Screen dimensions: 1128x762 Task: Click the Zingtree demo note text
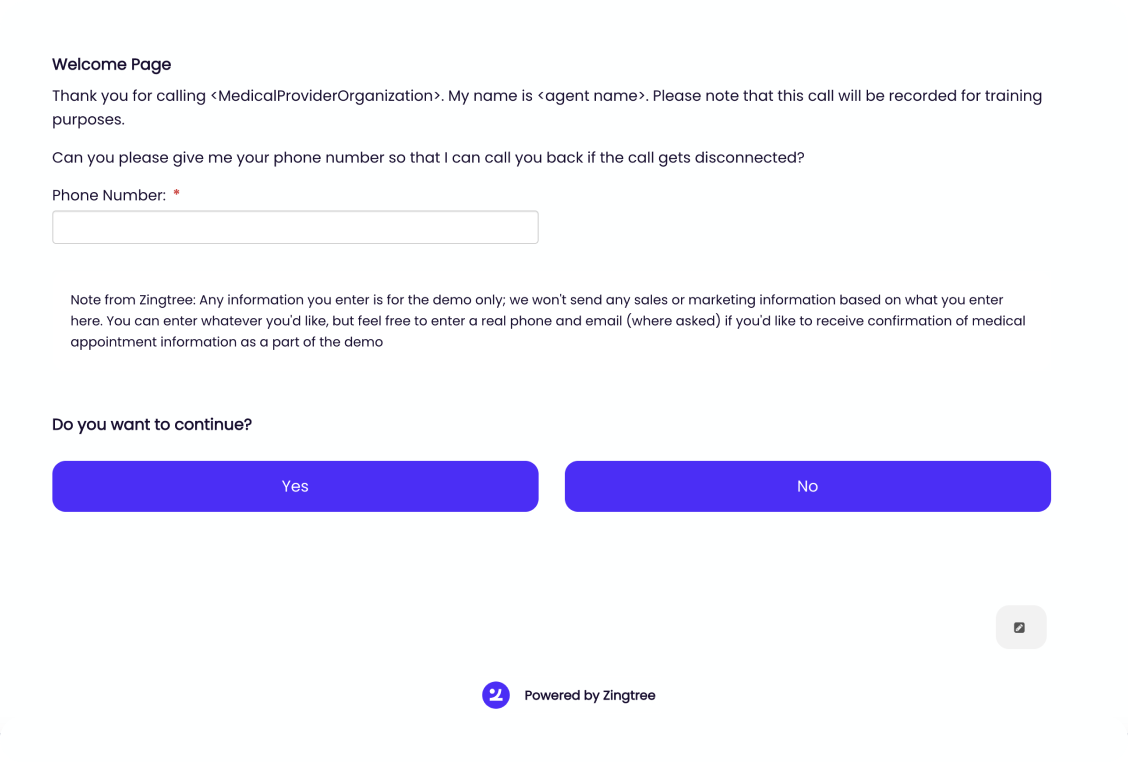547,320
